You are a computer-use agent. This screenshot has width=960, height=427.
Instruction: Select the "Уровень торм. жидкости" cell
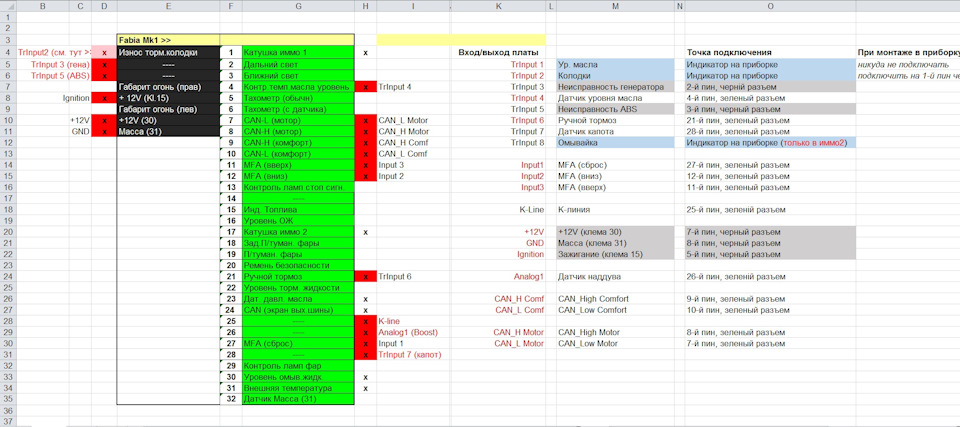click(x=298, y=288)
